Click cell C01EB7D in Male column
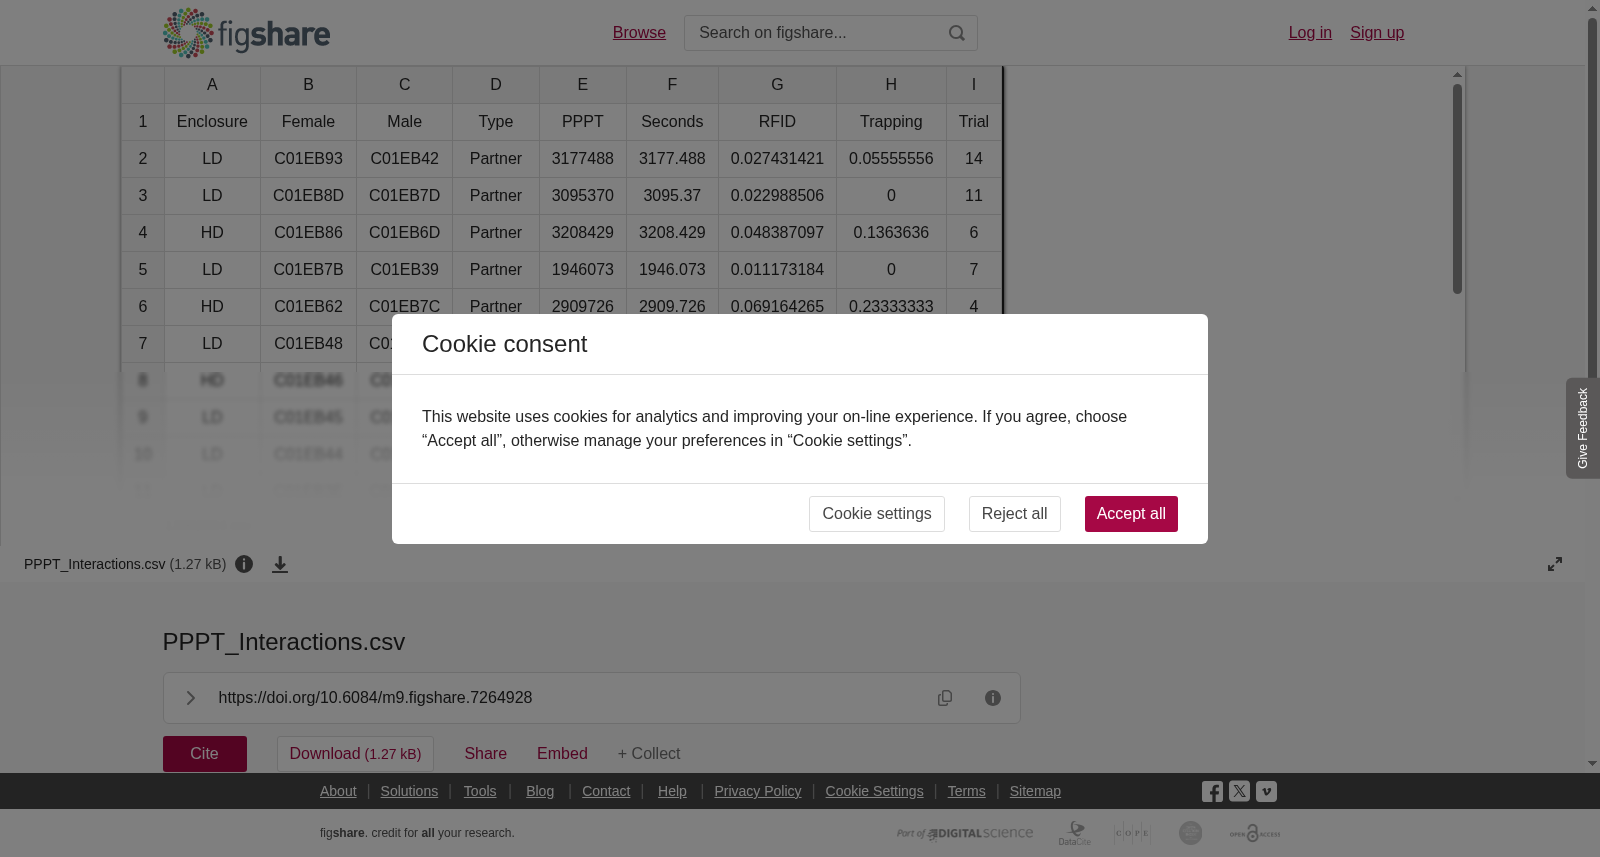 (404, 196)
